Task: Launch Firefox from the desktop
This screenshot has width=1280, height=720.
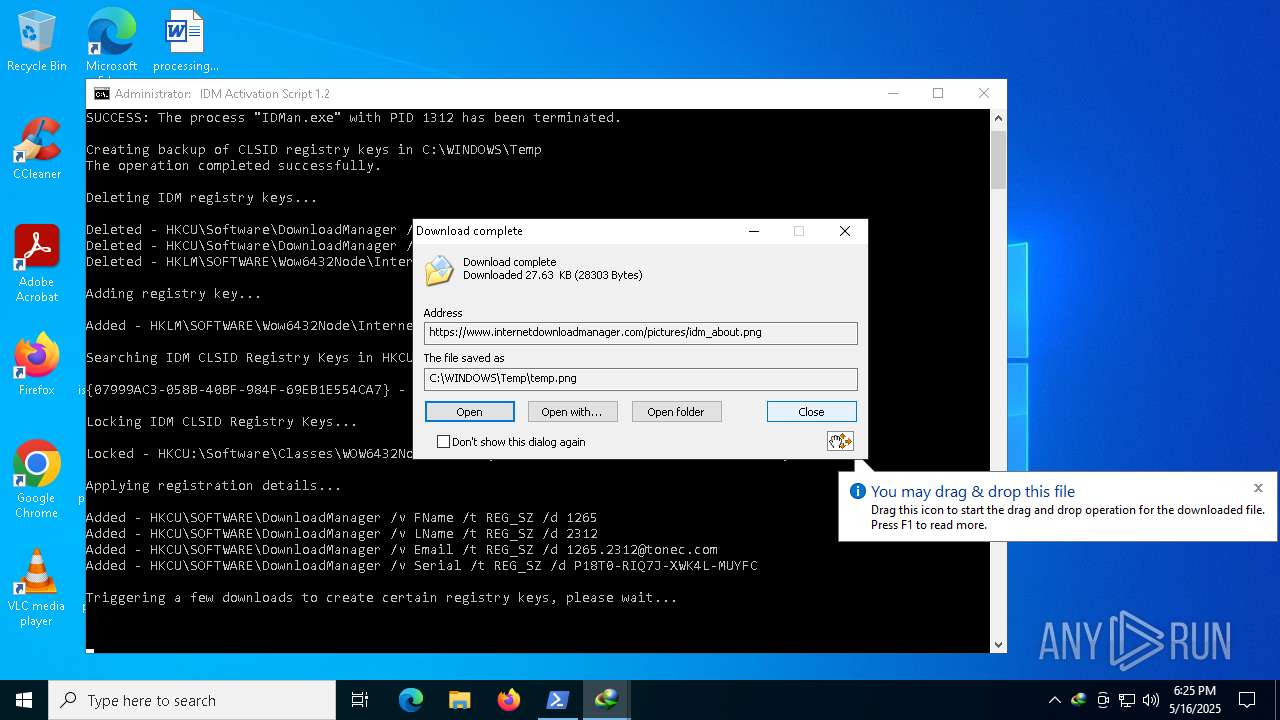Action: 37,365
